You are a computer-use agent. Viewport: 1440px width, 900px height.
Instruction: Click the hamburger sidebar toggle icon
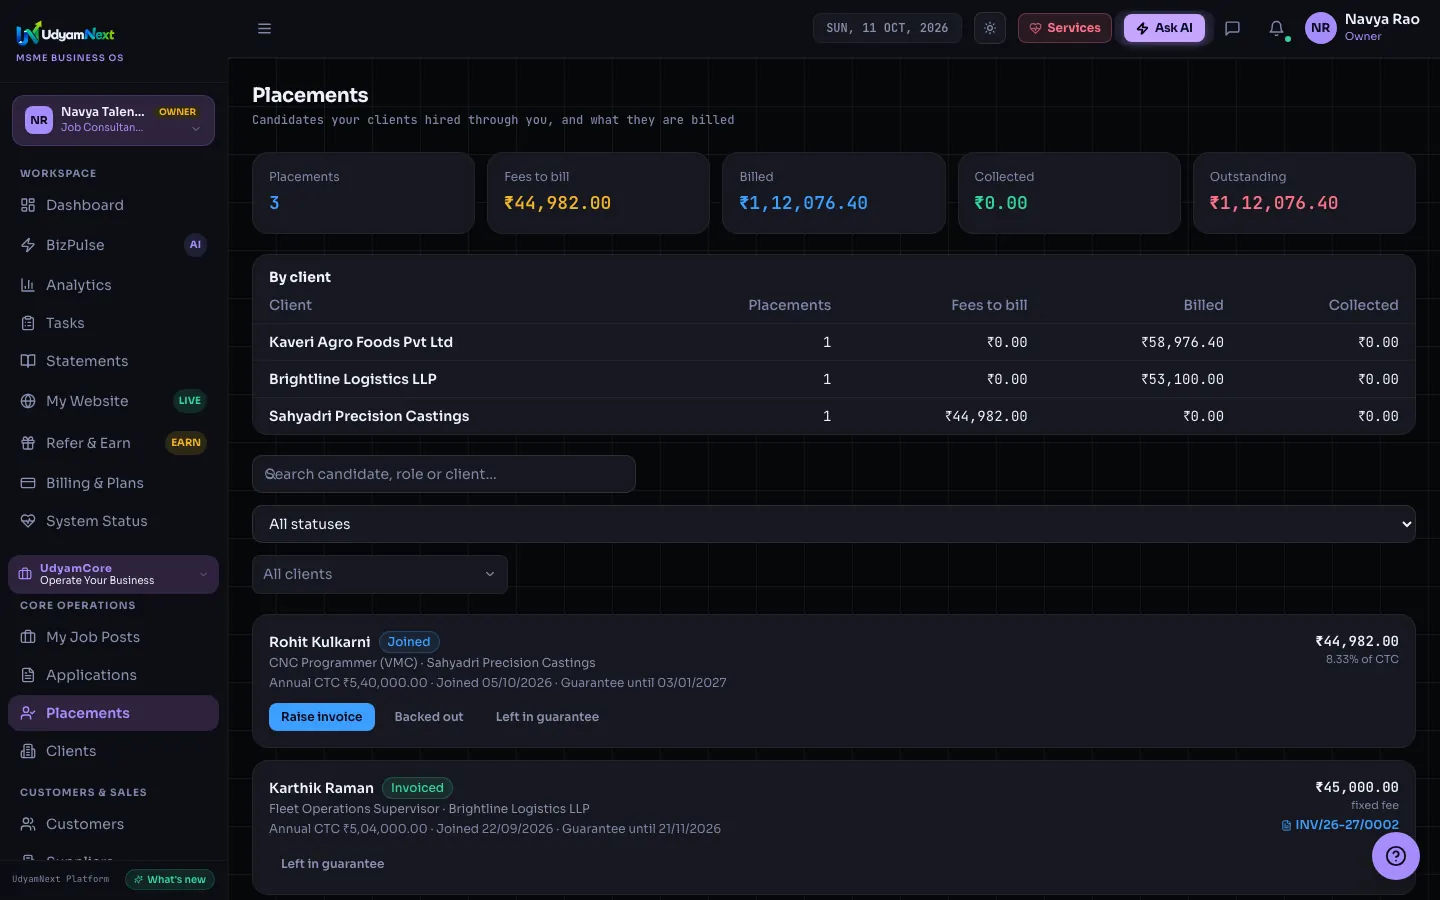[x=264, y=28]
